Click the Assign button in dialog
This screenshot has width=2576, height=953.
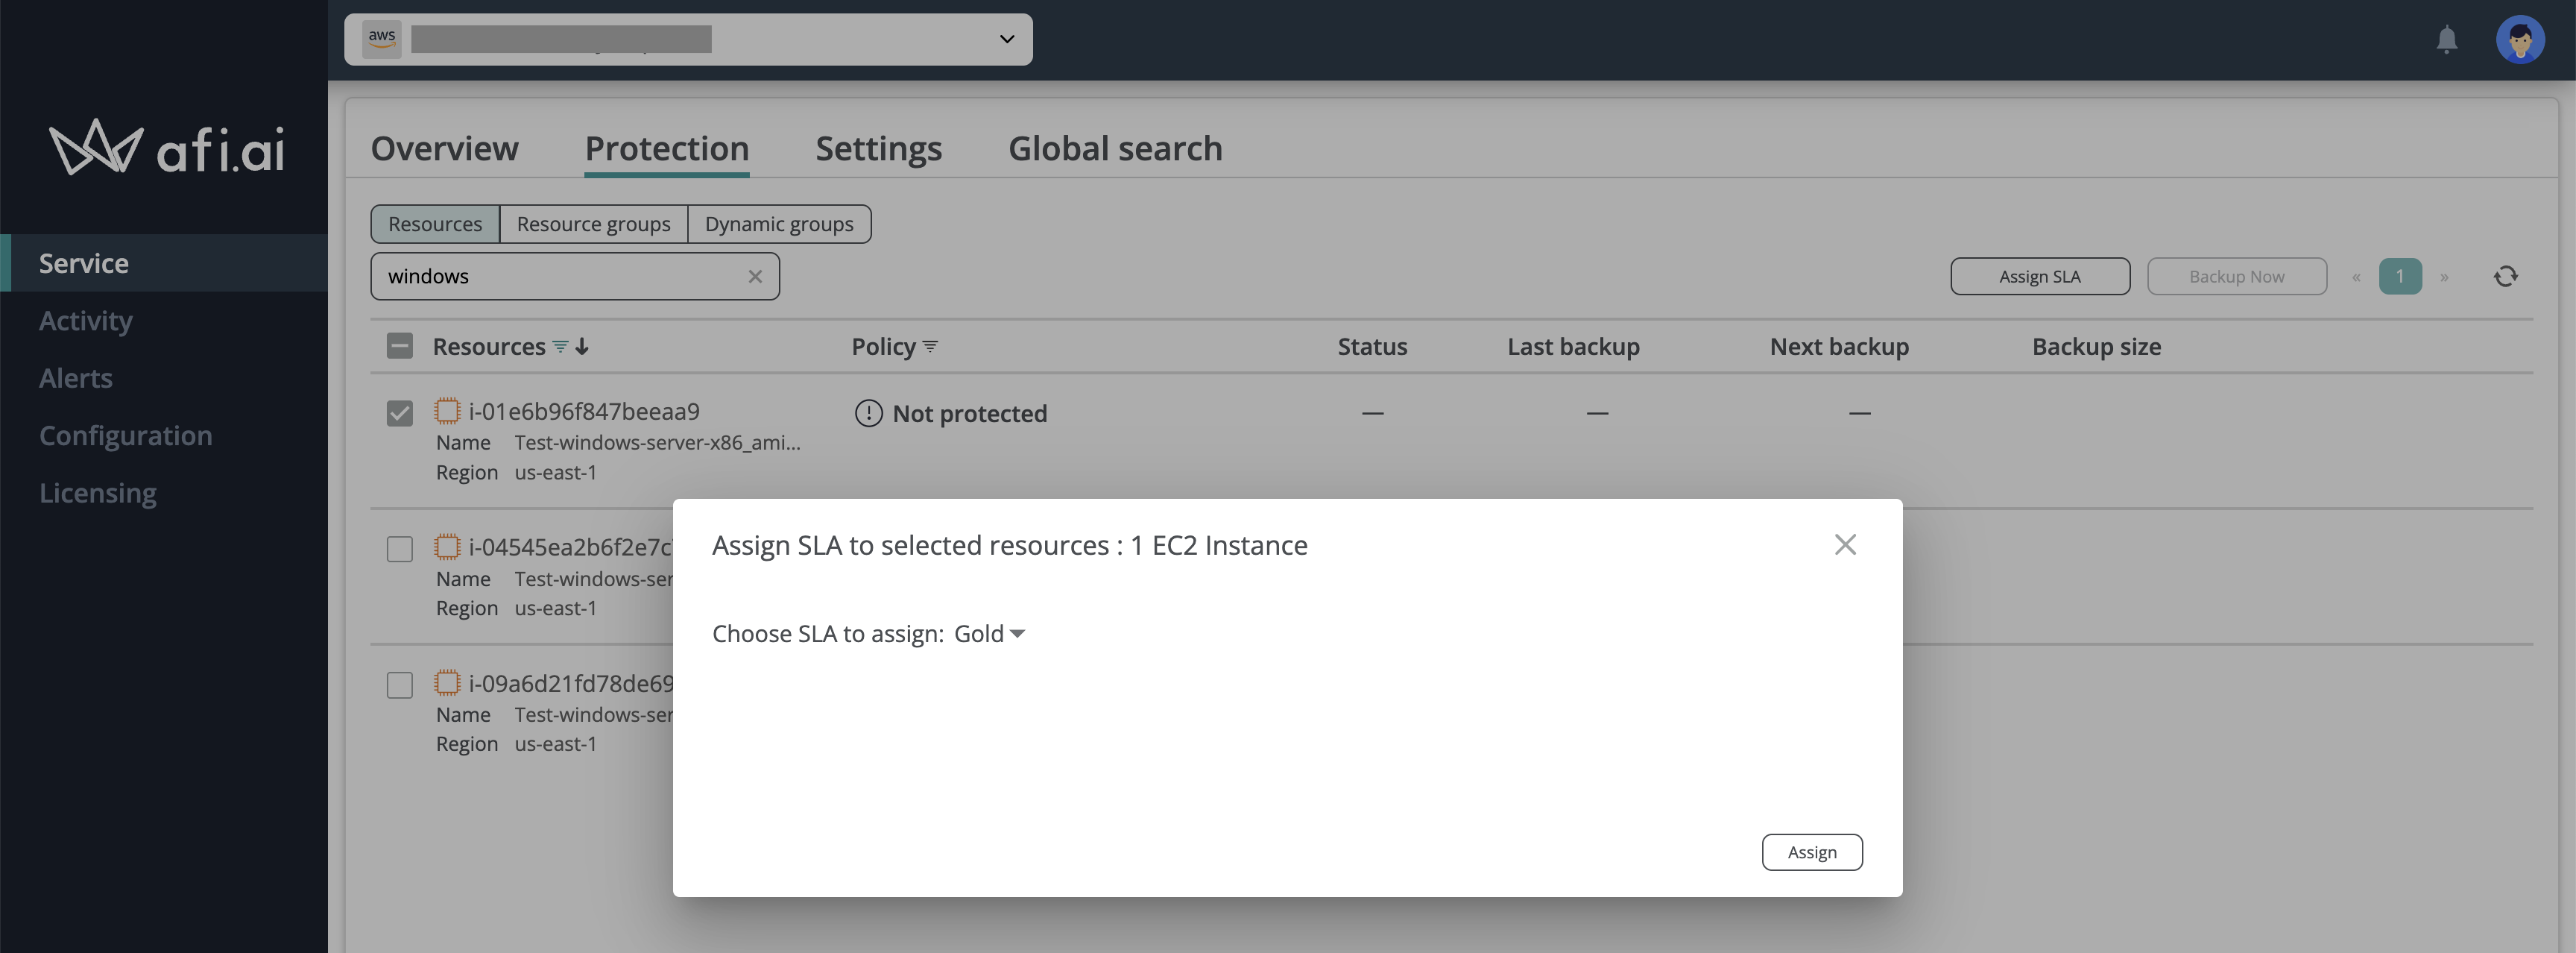pyautogui.click(x=1811, y=852)
